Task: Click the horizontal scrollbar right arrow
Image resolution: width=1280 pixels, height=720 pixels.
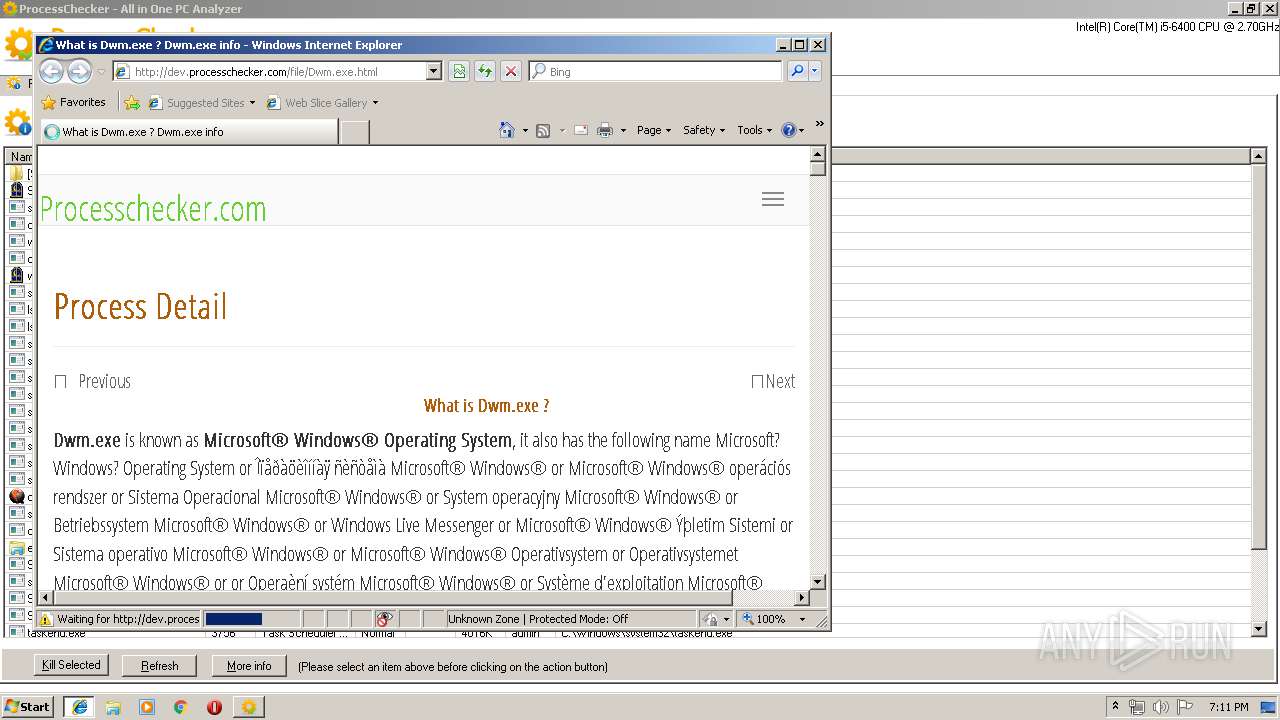Action: pyautogui.click(x=800, y=597)
